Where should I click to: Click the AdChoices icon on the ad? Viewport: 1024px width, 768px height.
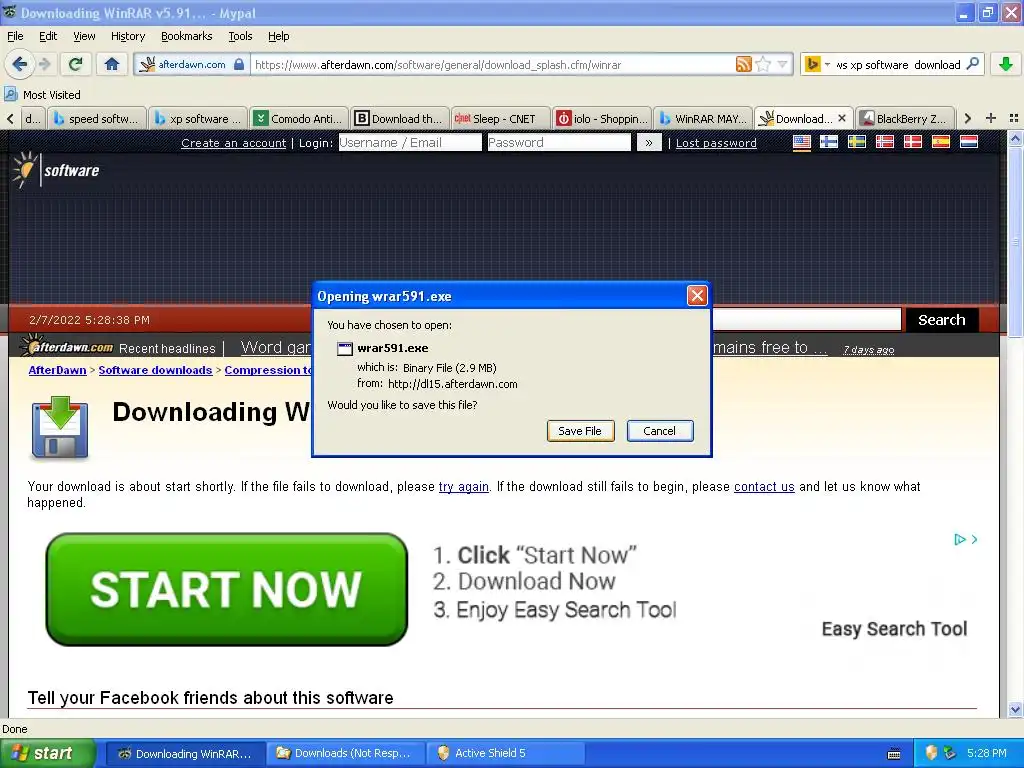(x=959, y=539)
